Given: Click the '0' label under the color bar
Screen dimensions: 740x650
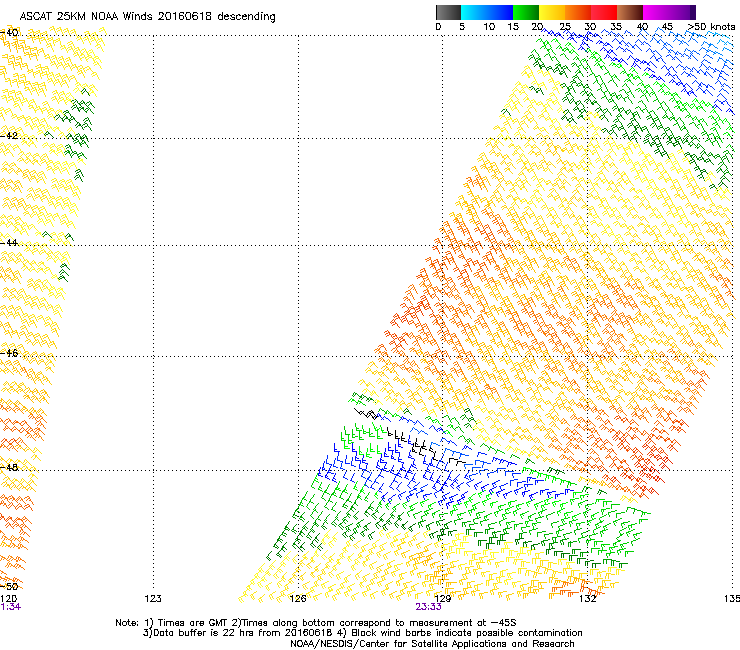Looking at the screenshot, I should point(438,27).
